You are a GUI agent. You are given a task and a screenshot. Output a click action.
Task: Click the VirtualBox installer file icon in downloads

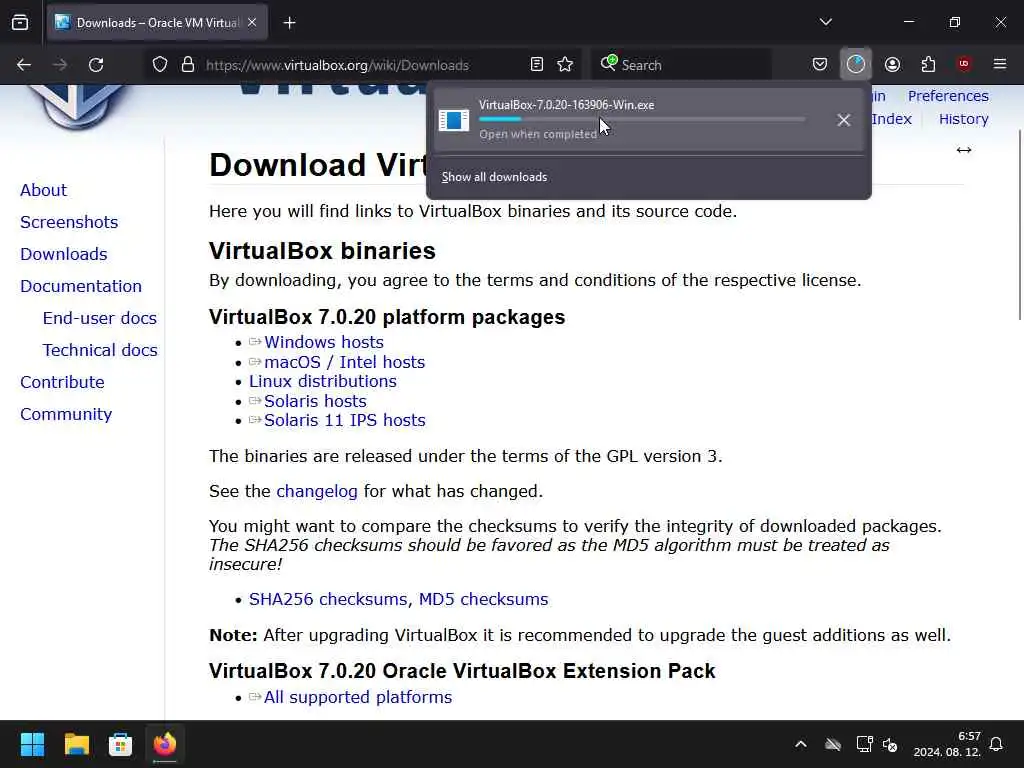tap(454, 120)
